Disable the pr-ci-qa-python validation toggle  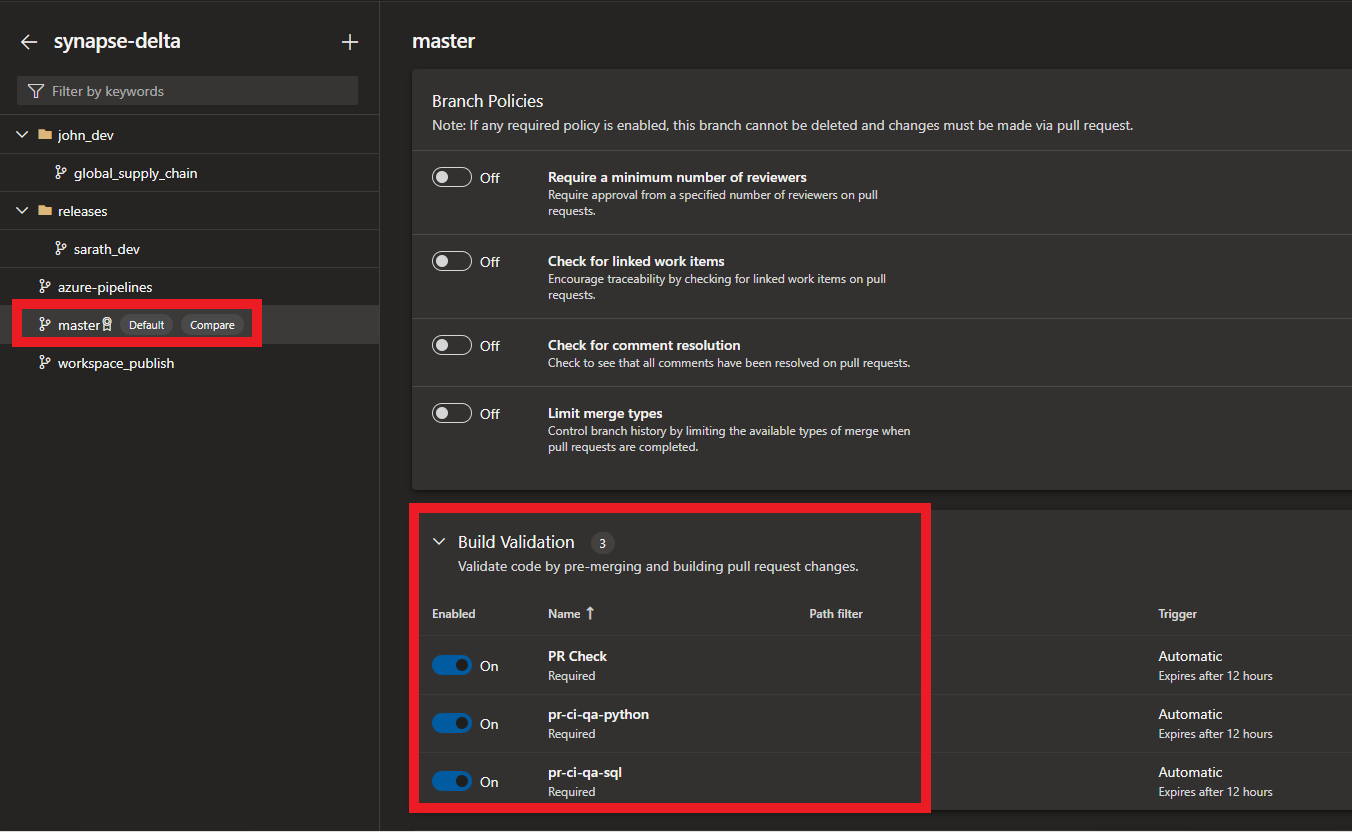click(452, 723)
